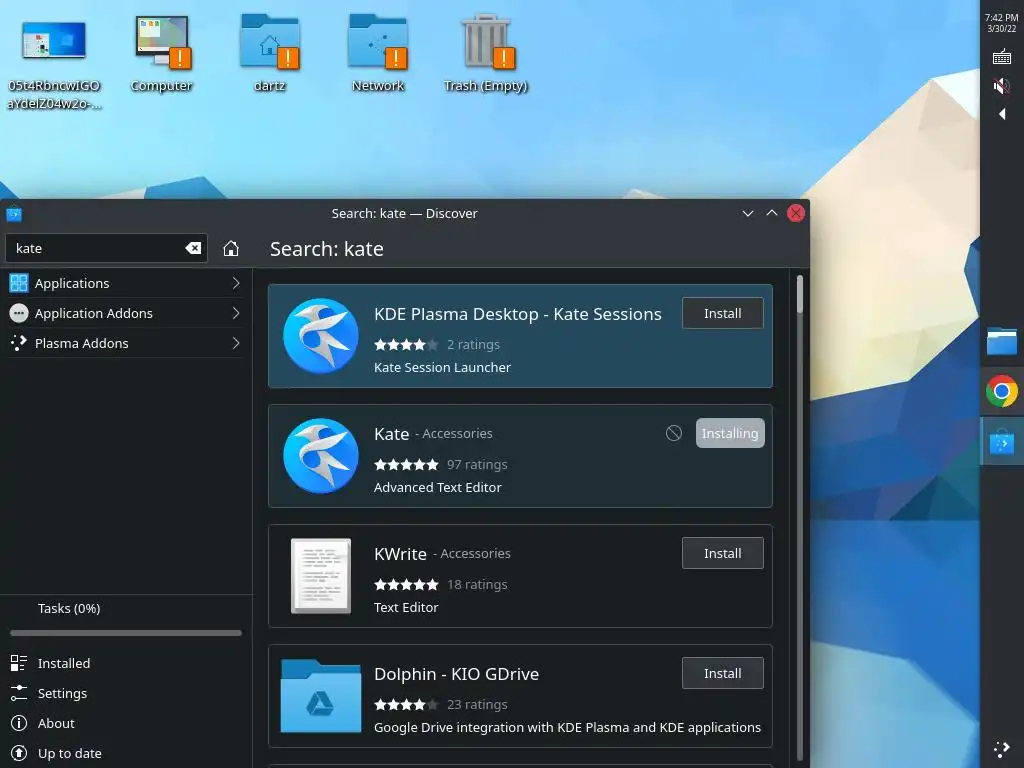
Task: Go to Discover home page
Action: click(x=231, y=248)
